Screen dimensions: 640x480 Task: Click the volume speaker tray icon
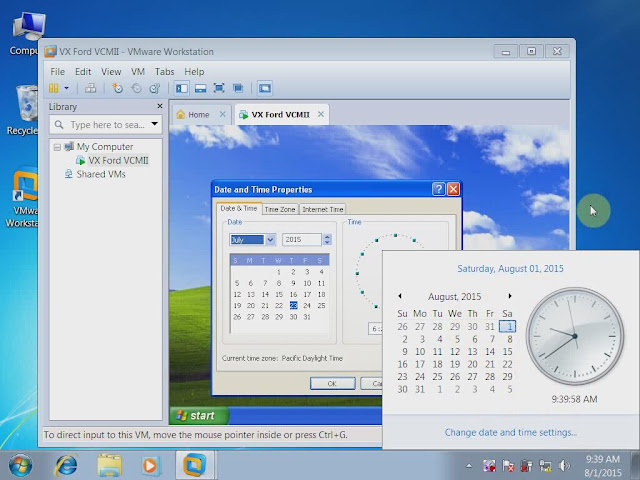(x=564, y=466)
